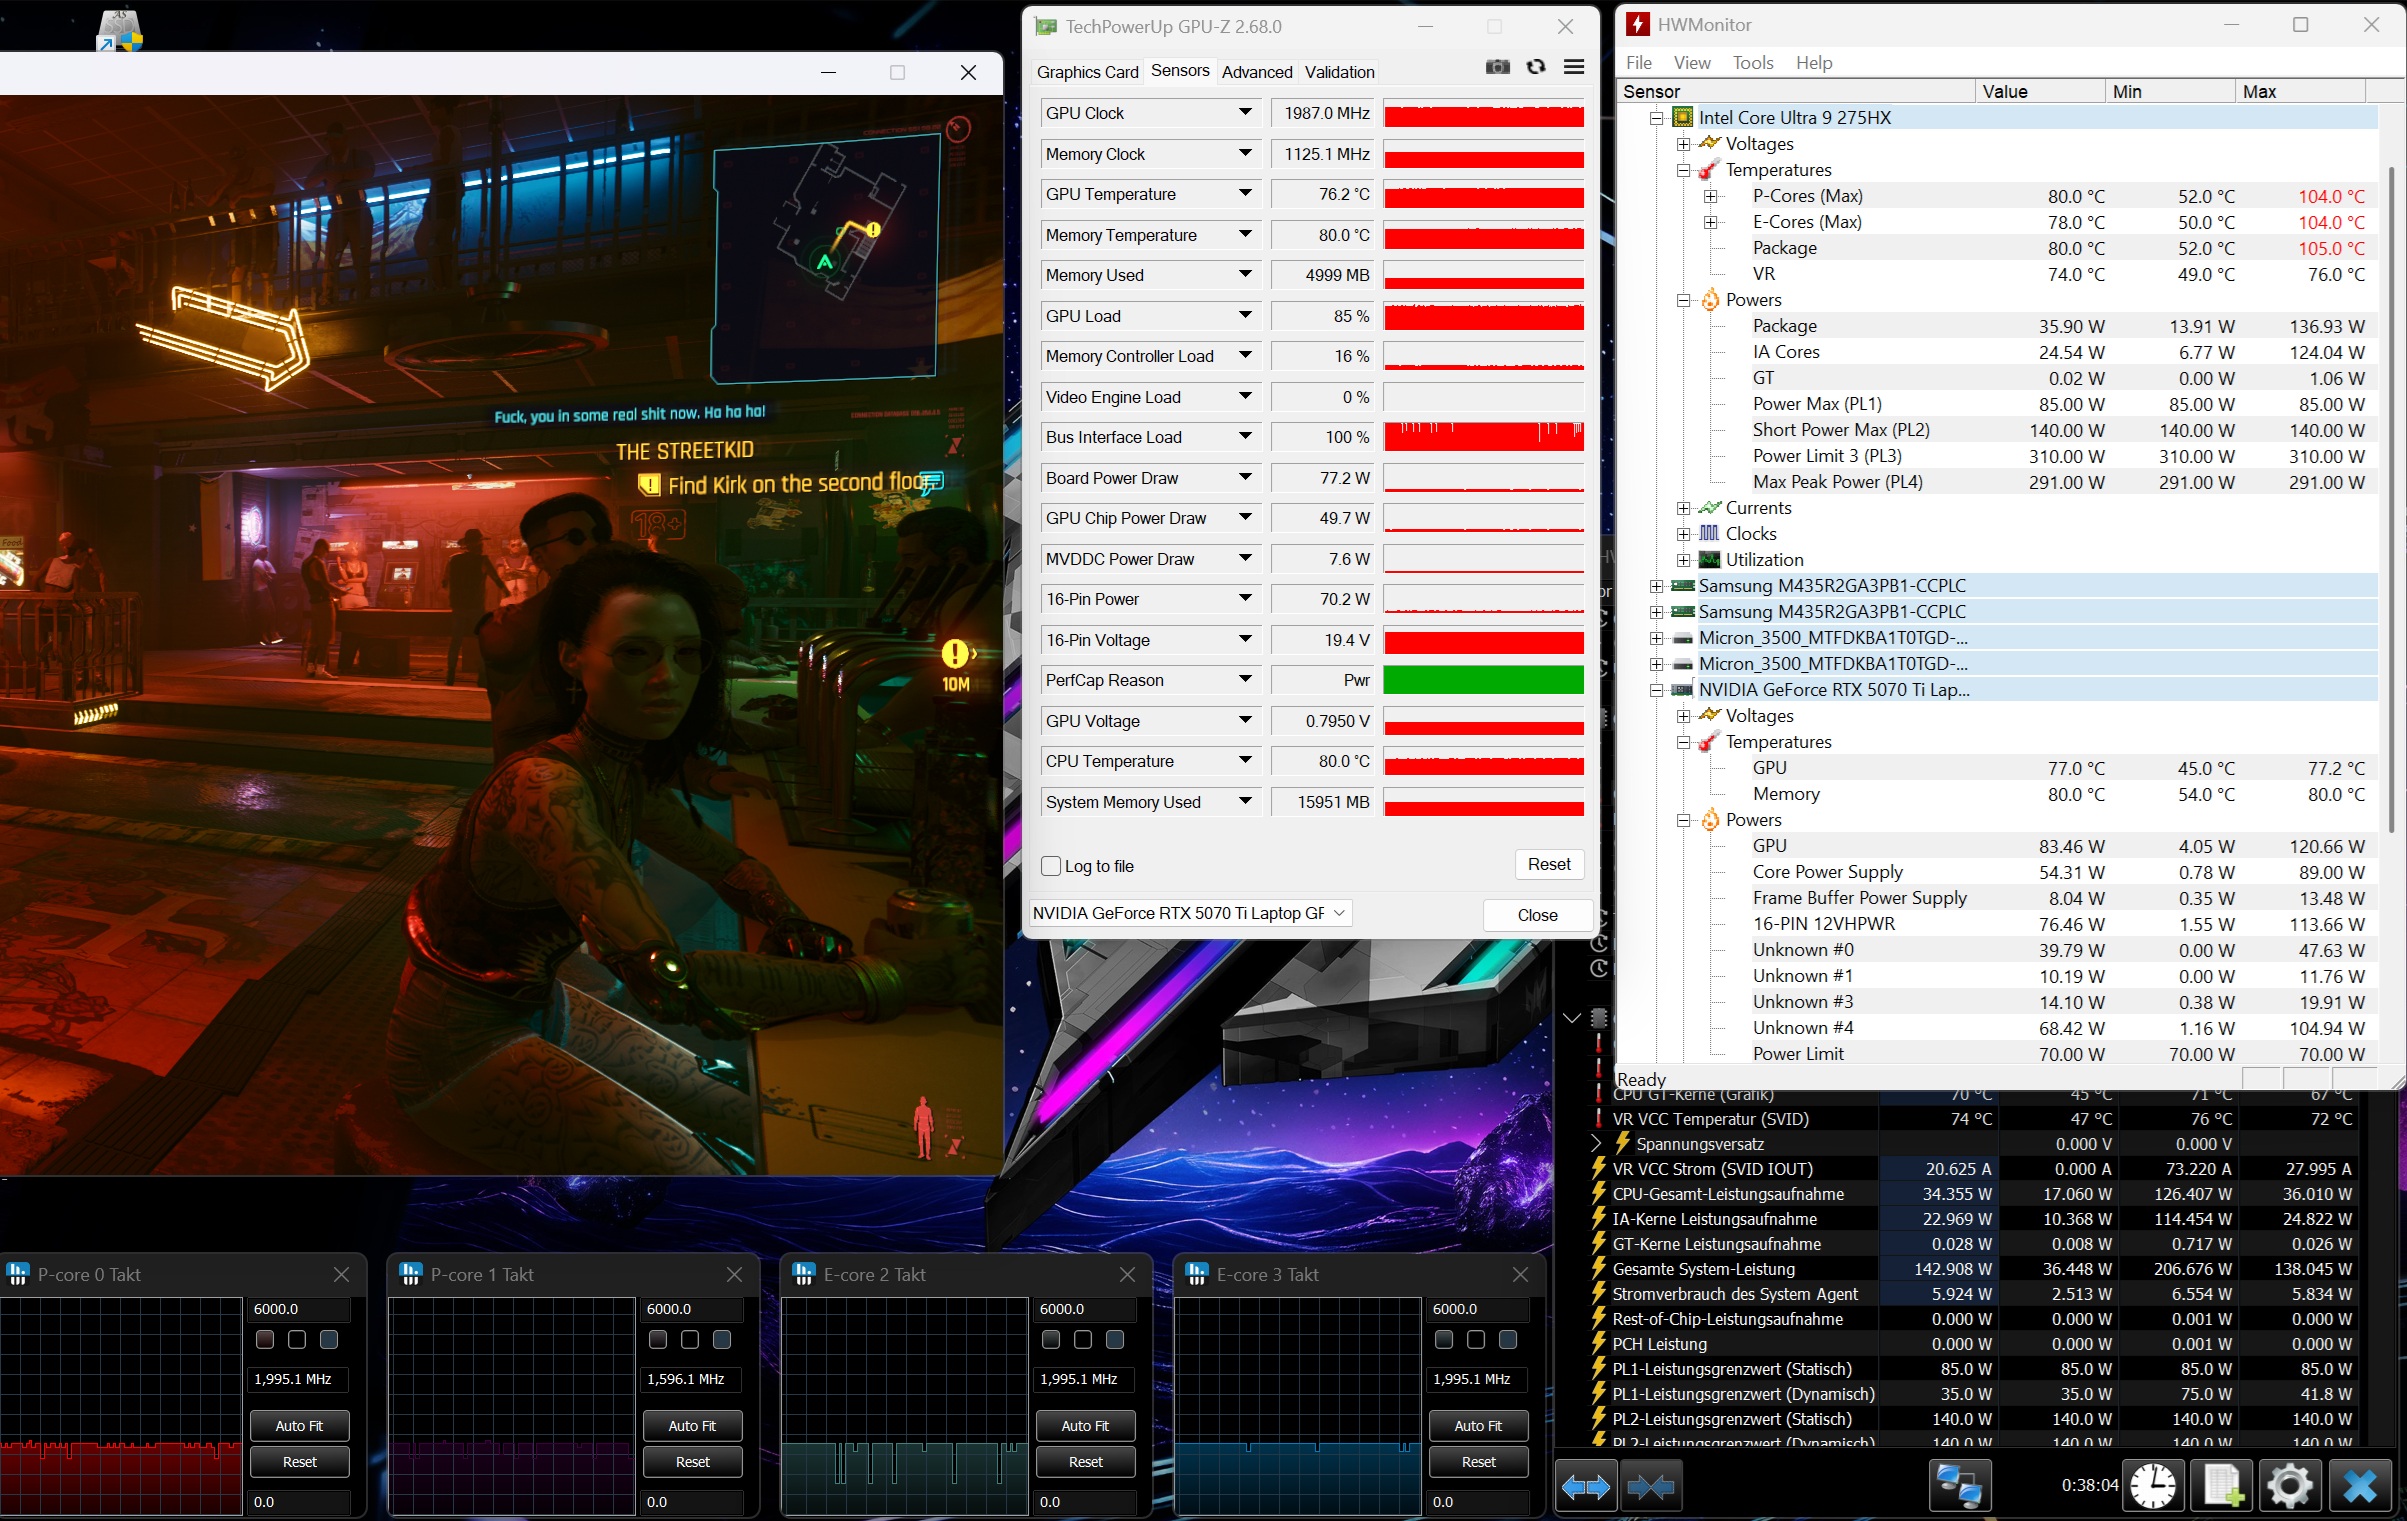Click the HWiNFO clock reset timer icon

(x=2152, y=1486)
